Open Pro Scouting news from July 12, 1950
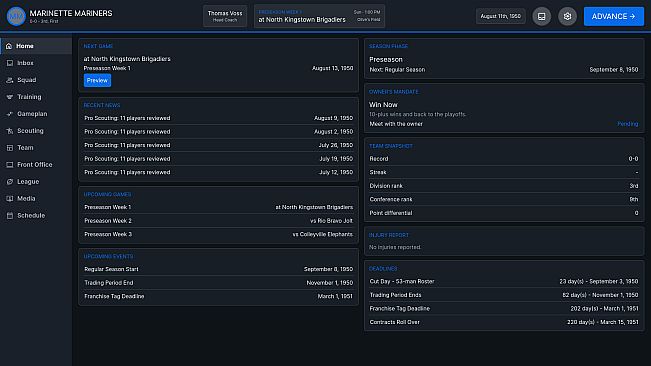Screen dimensions: 651x366 [218, 172]
